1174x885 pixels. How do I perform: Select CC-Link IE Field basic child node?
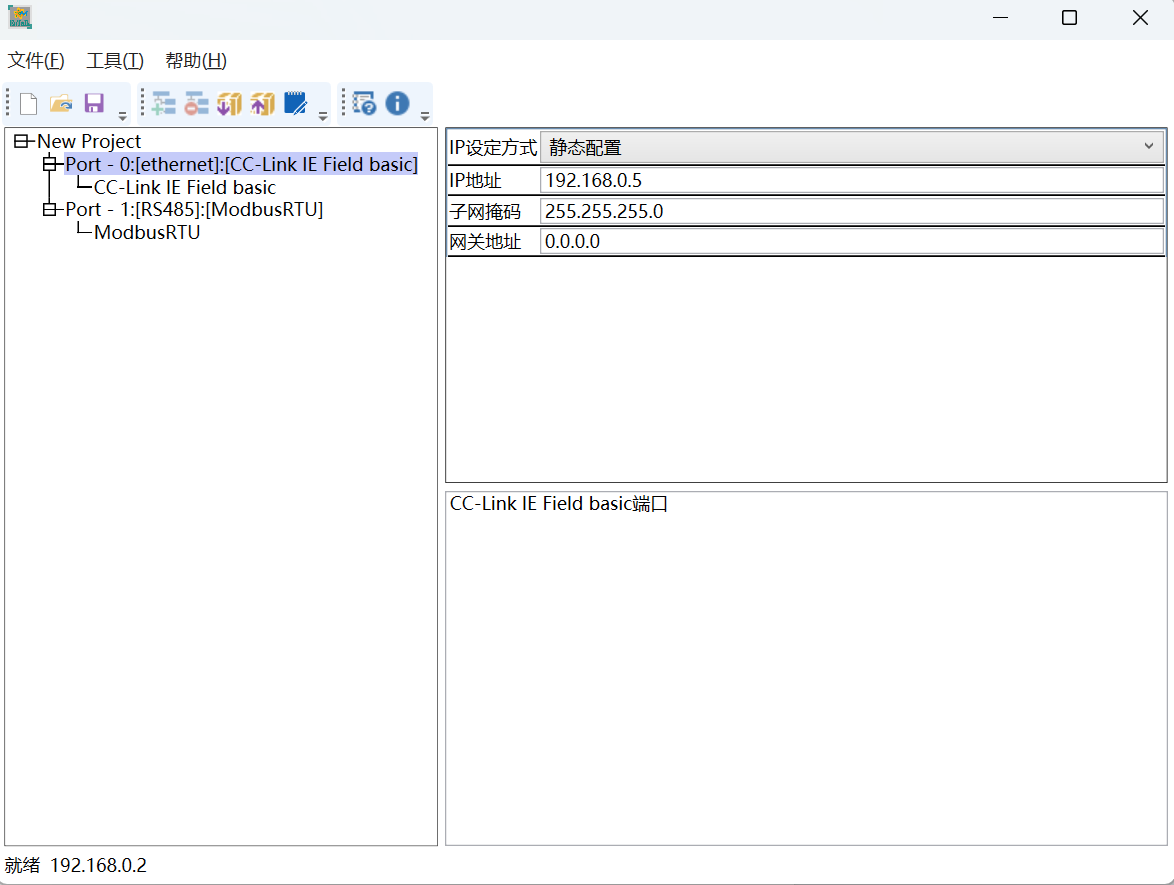(x=185, y=187)
